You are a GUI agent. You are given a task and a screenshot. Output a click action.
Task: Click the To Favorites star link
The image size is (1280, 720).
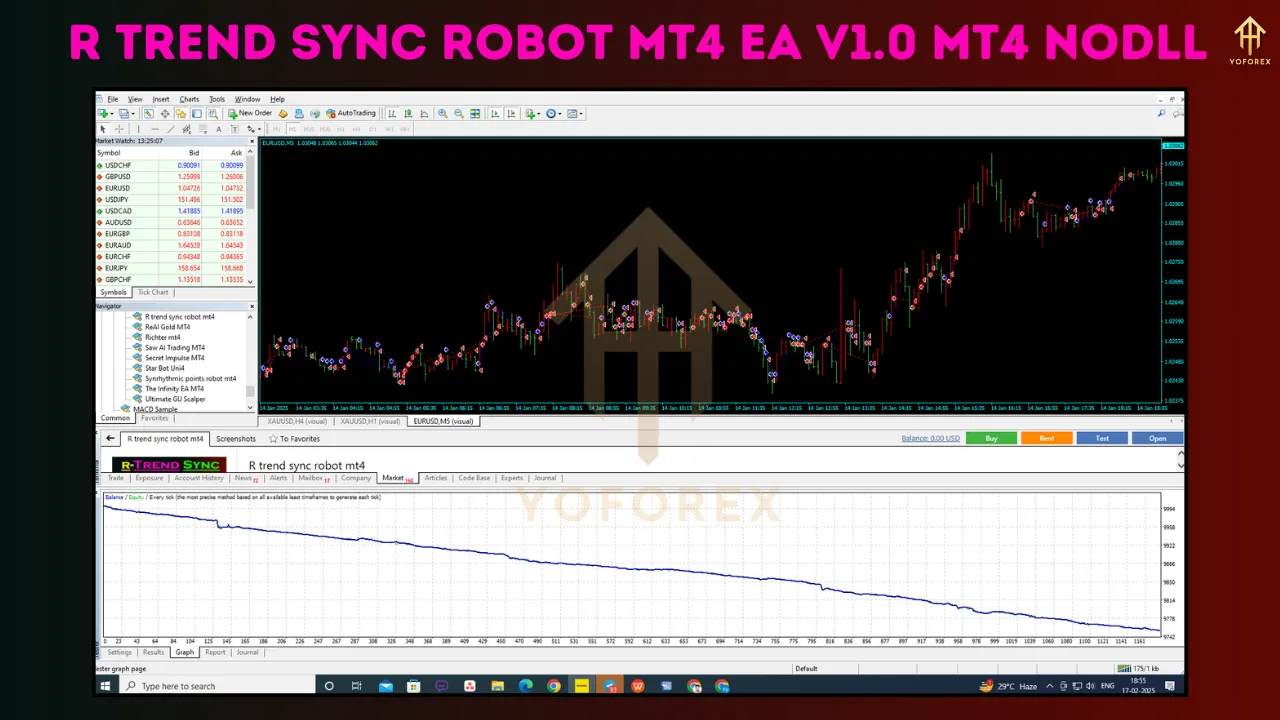[294, 439]
